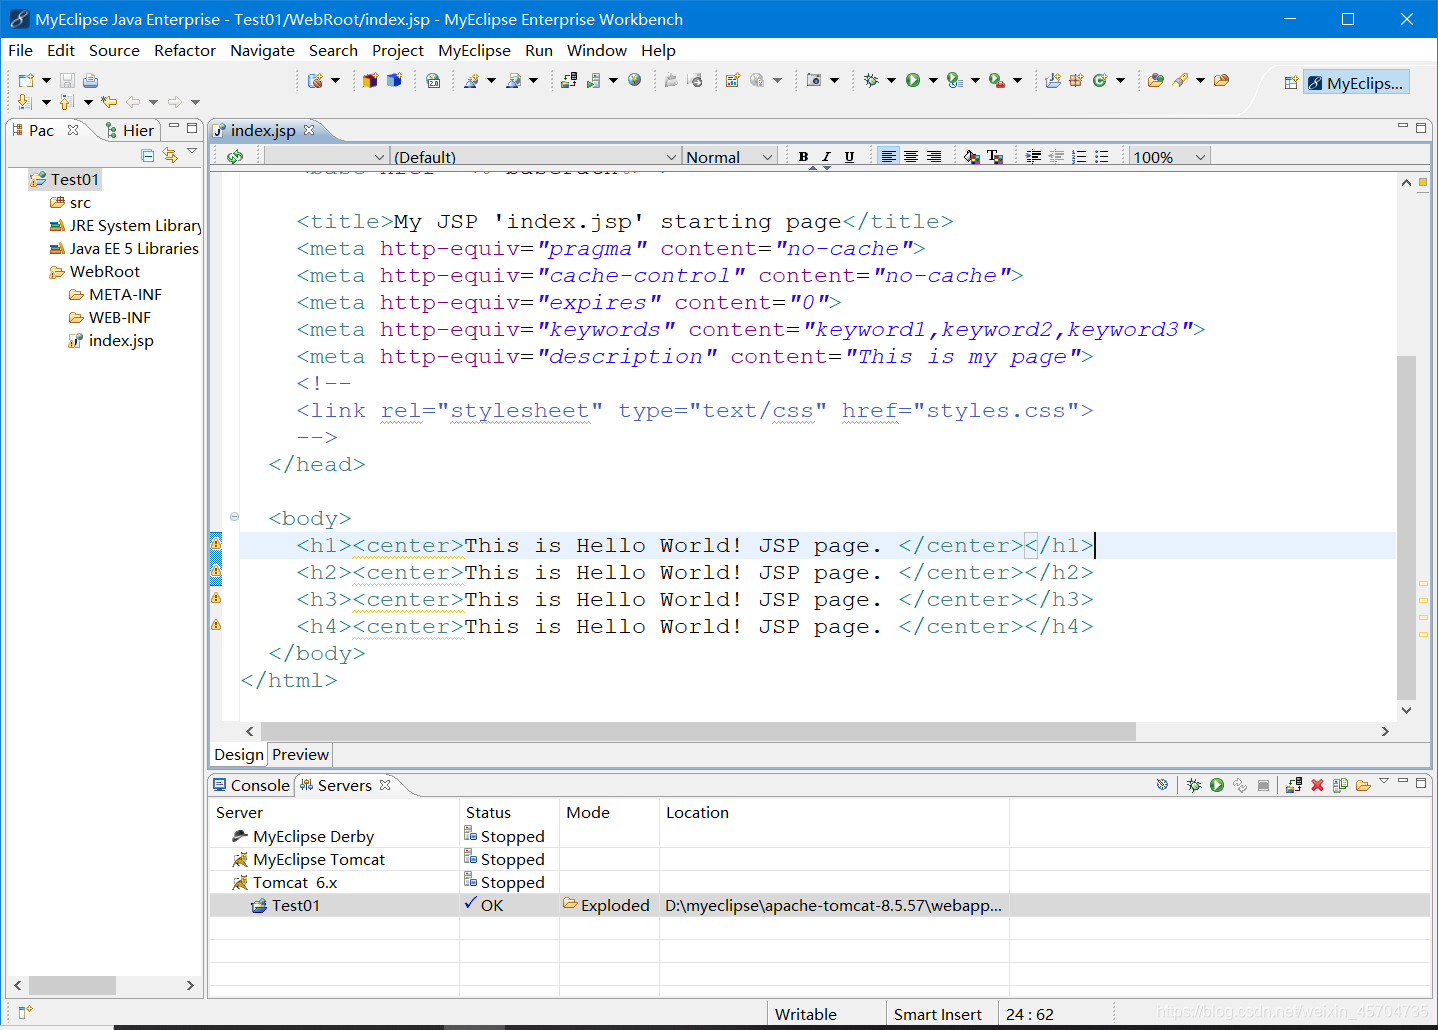The width and height of the screenshot is (1438, 1030).
Task: Click the Deploy MyEclipse project icon
Action: pyautogui.click(x=569, y=80)
